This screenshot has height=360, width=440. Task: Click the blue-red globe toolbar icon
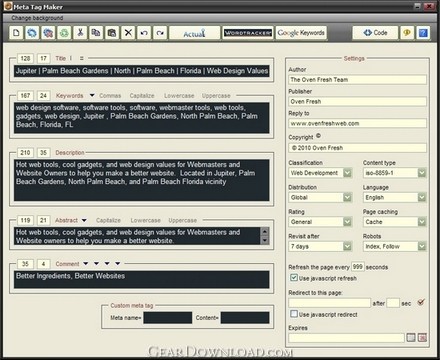click(48, 33)
